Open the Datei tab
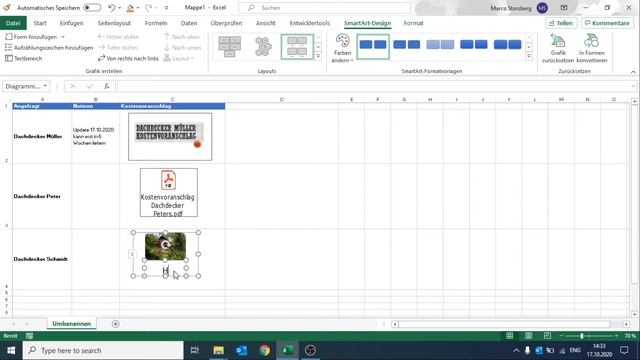Screen dimensions: 640x360 pyautogui.click(x=13, y=23)
